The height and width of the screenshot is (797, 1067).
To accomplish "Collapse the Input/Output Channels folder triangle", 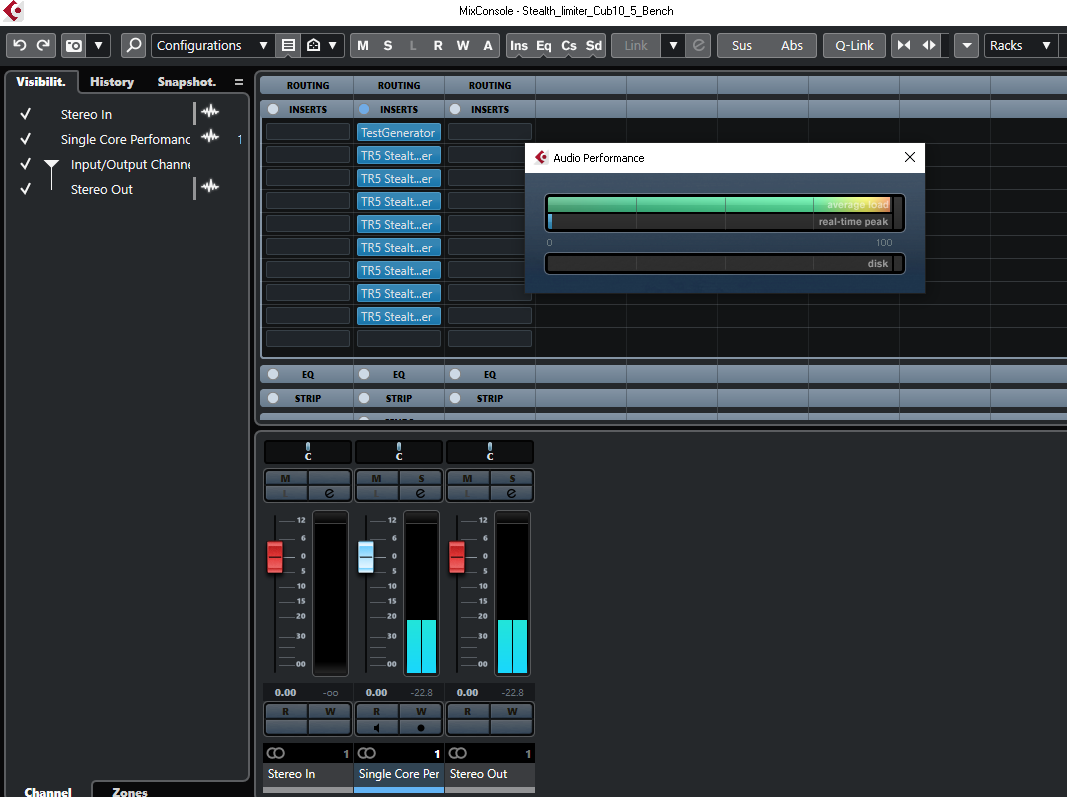I will click(x=51, y=164).
